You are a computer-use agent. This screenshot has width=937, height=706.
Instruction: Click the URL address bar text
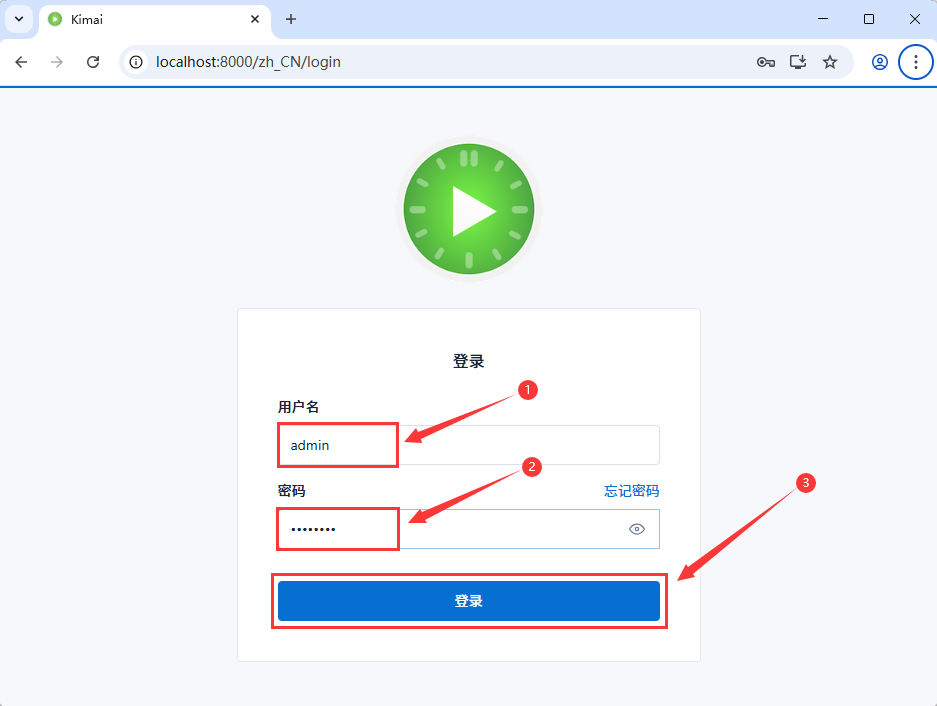pos(248,62)
